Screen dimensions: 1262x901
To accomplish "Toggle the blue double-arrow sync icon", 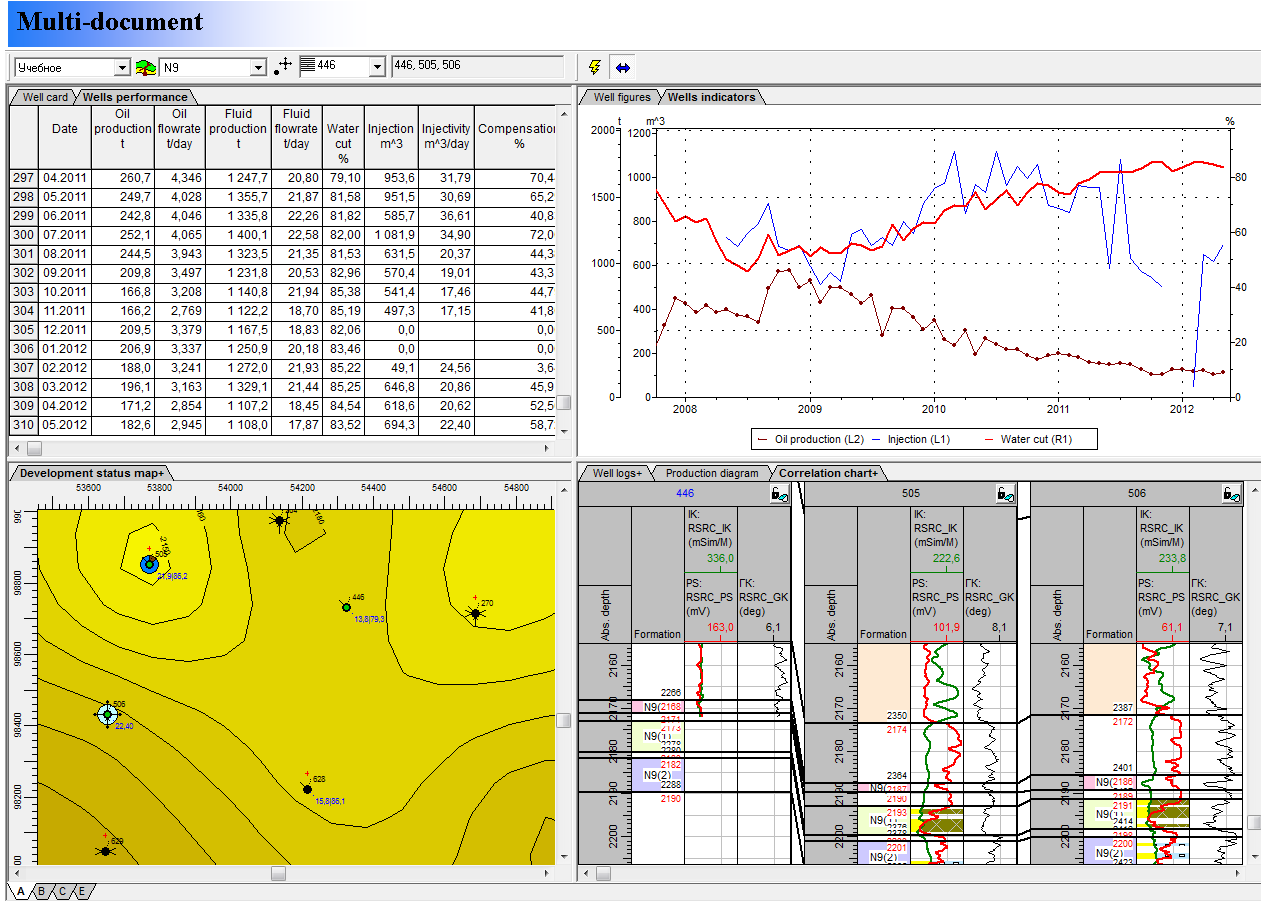I will [x=623, y=67].
